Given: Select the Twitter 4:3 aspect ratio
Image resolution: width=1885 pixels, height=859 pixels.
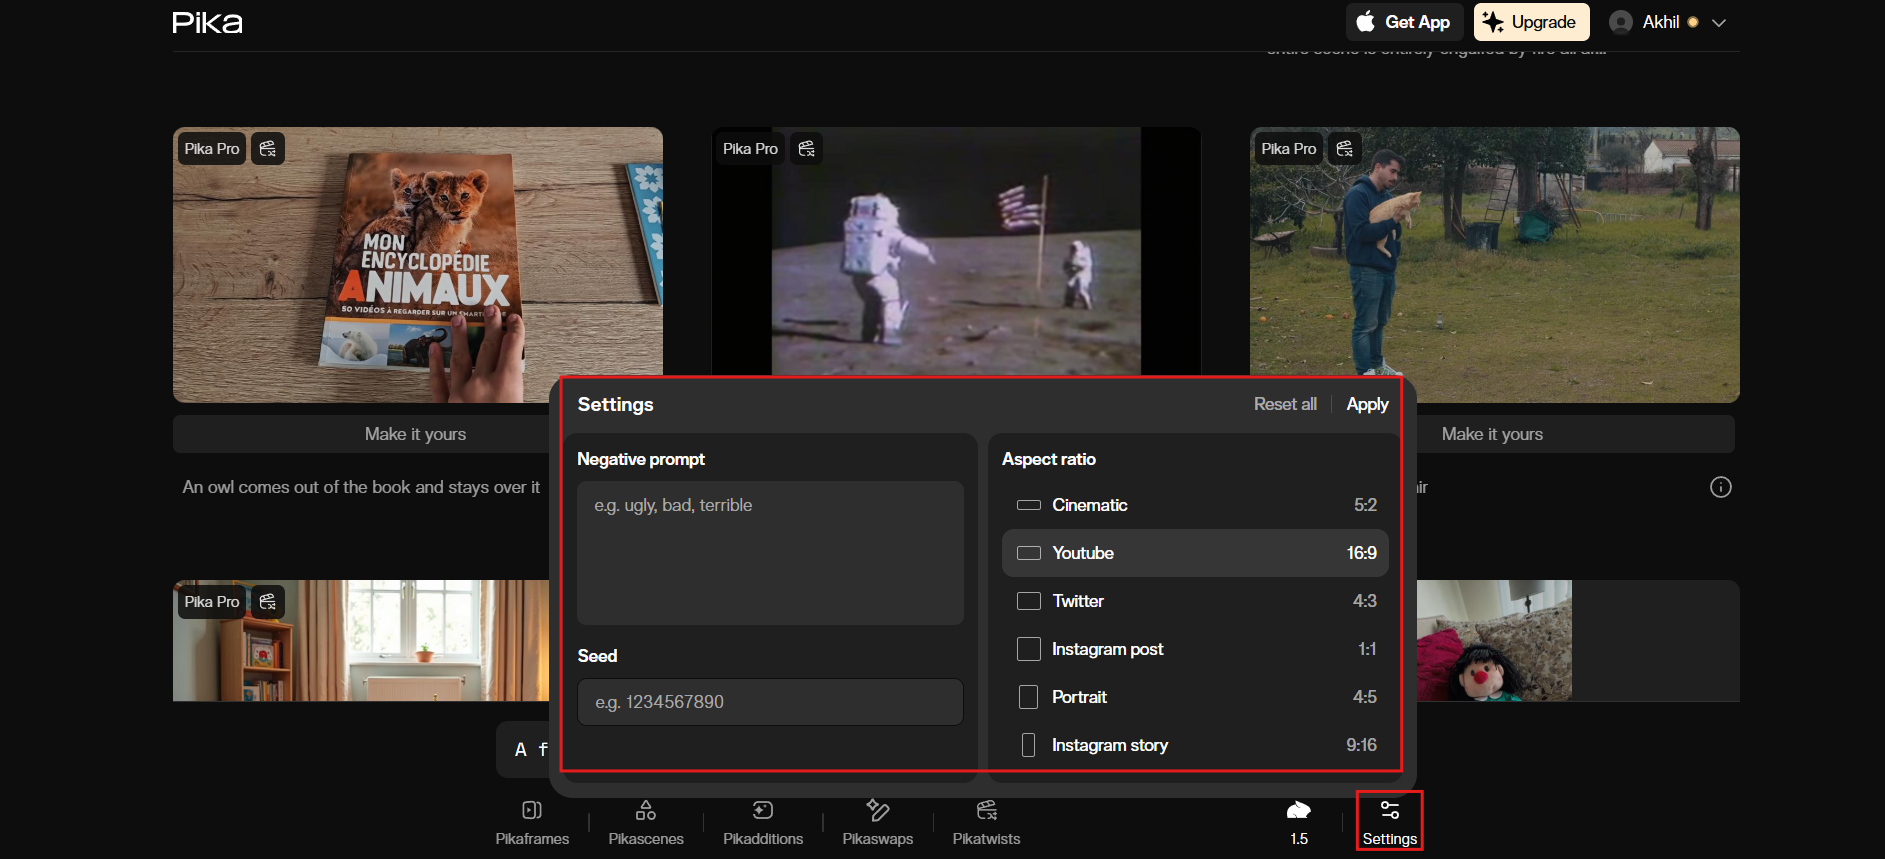Looking at the screenshot, I should point(1195,601).
